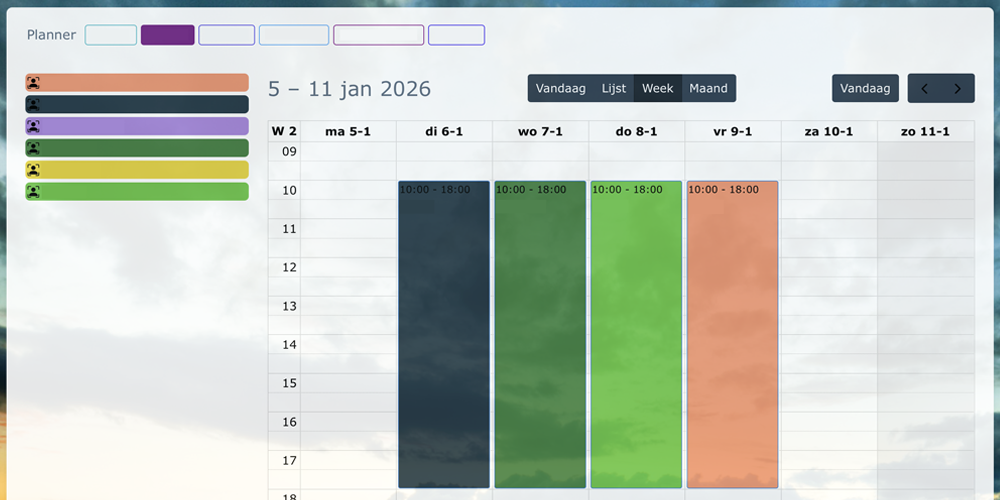
Task: Click the 15 time label
Action: point(290,383)
